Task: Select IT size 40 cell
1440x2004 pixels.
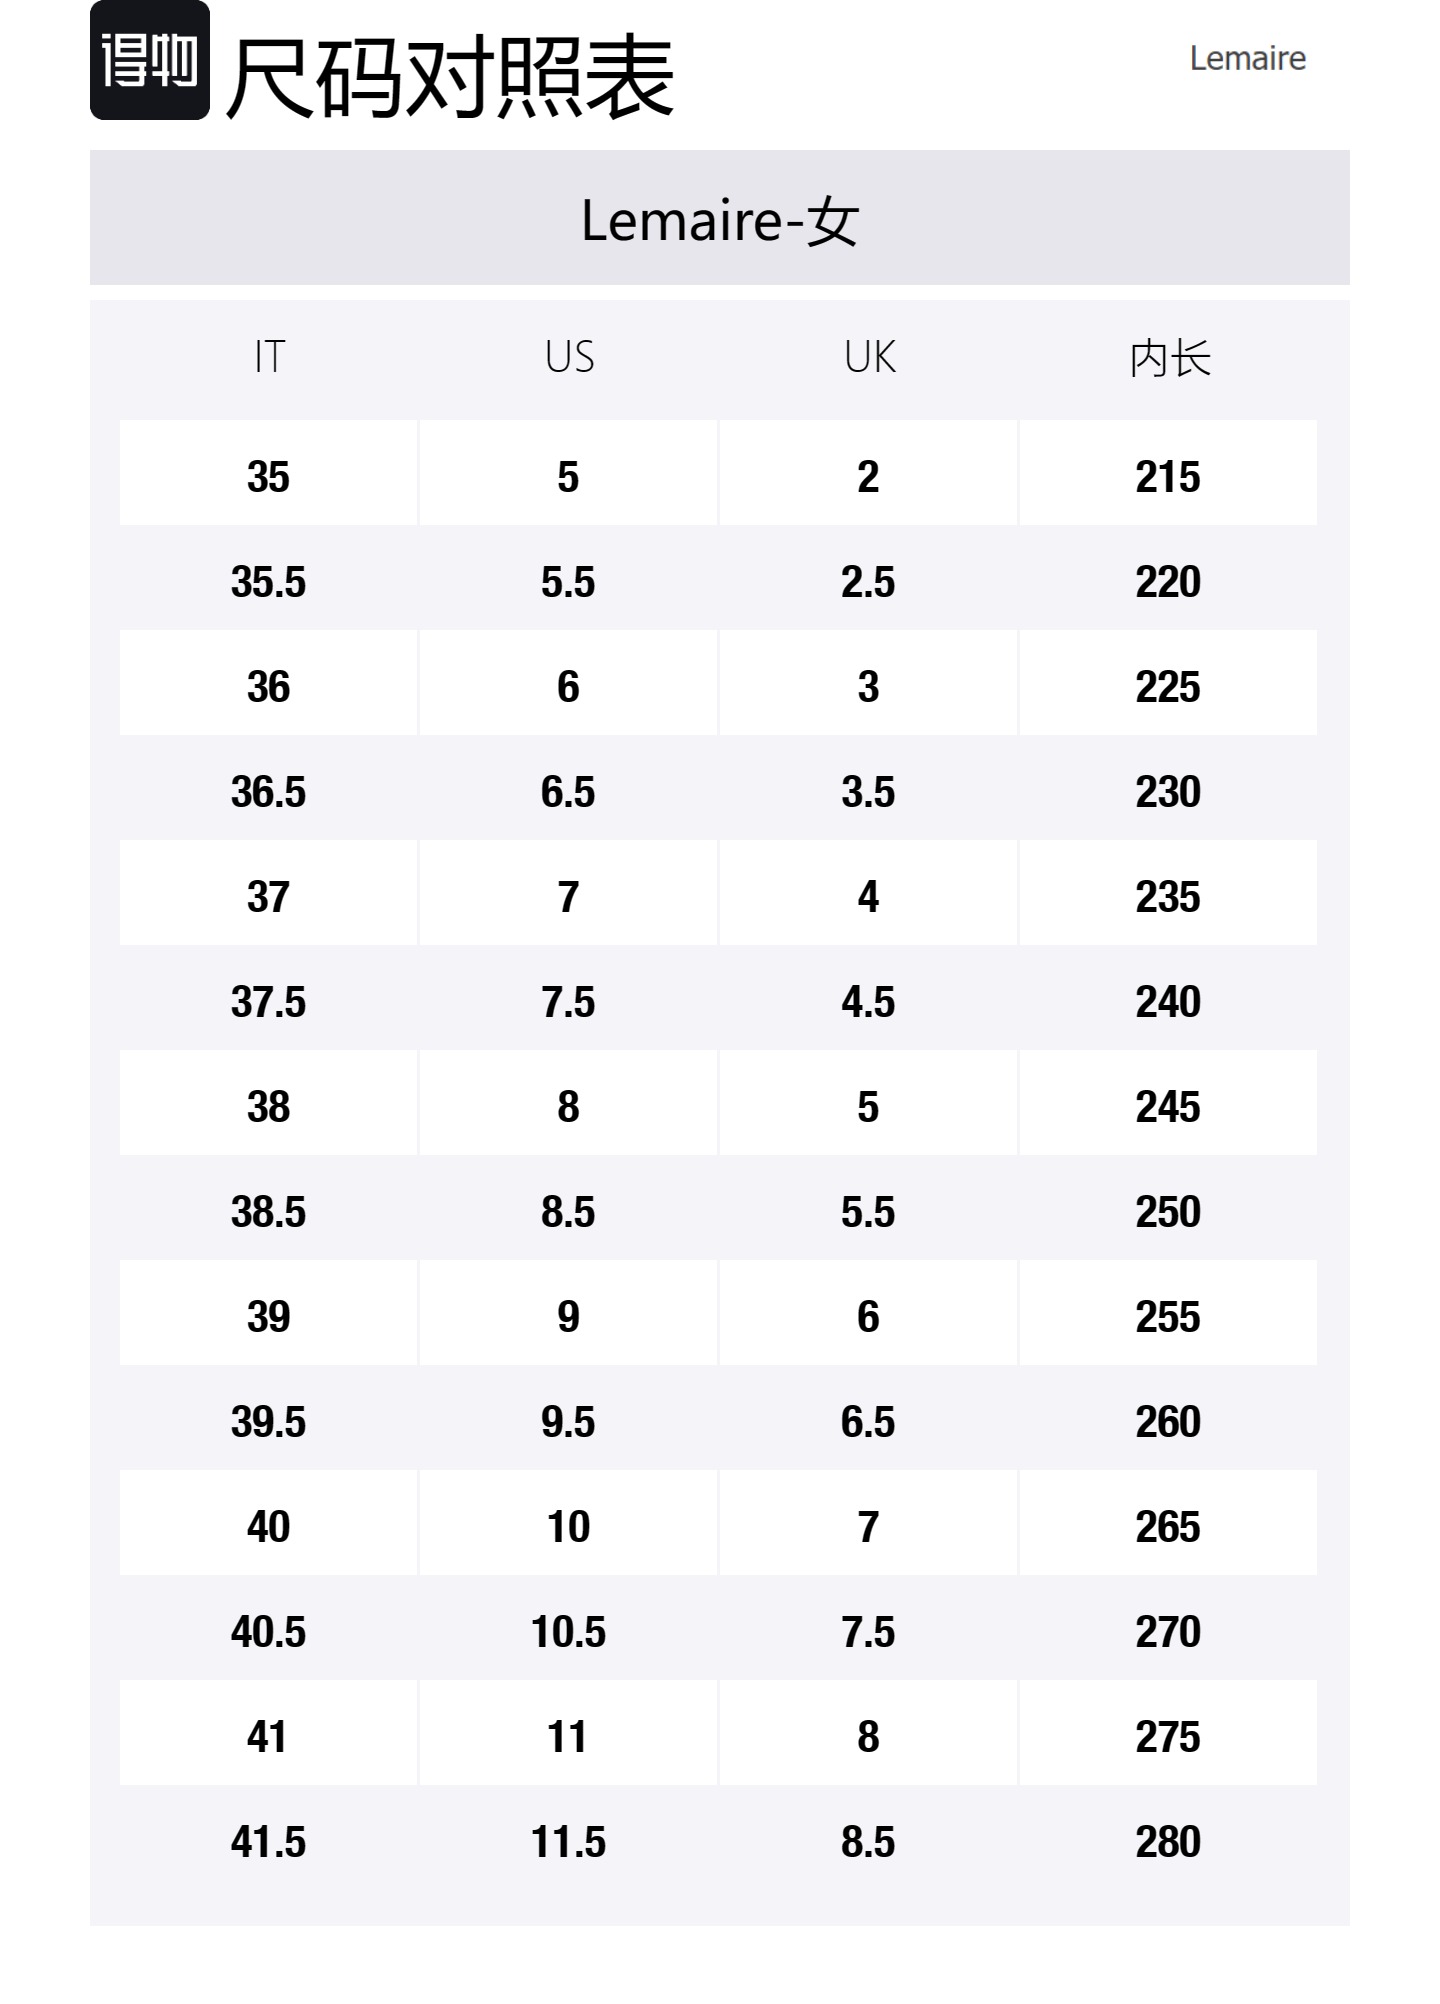Action: (x=269, y=1526)
